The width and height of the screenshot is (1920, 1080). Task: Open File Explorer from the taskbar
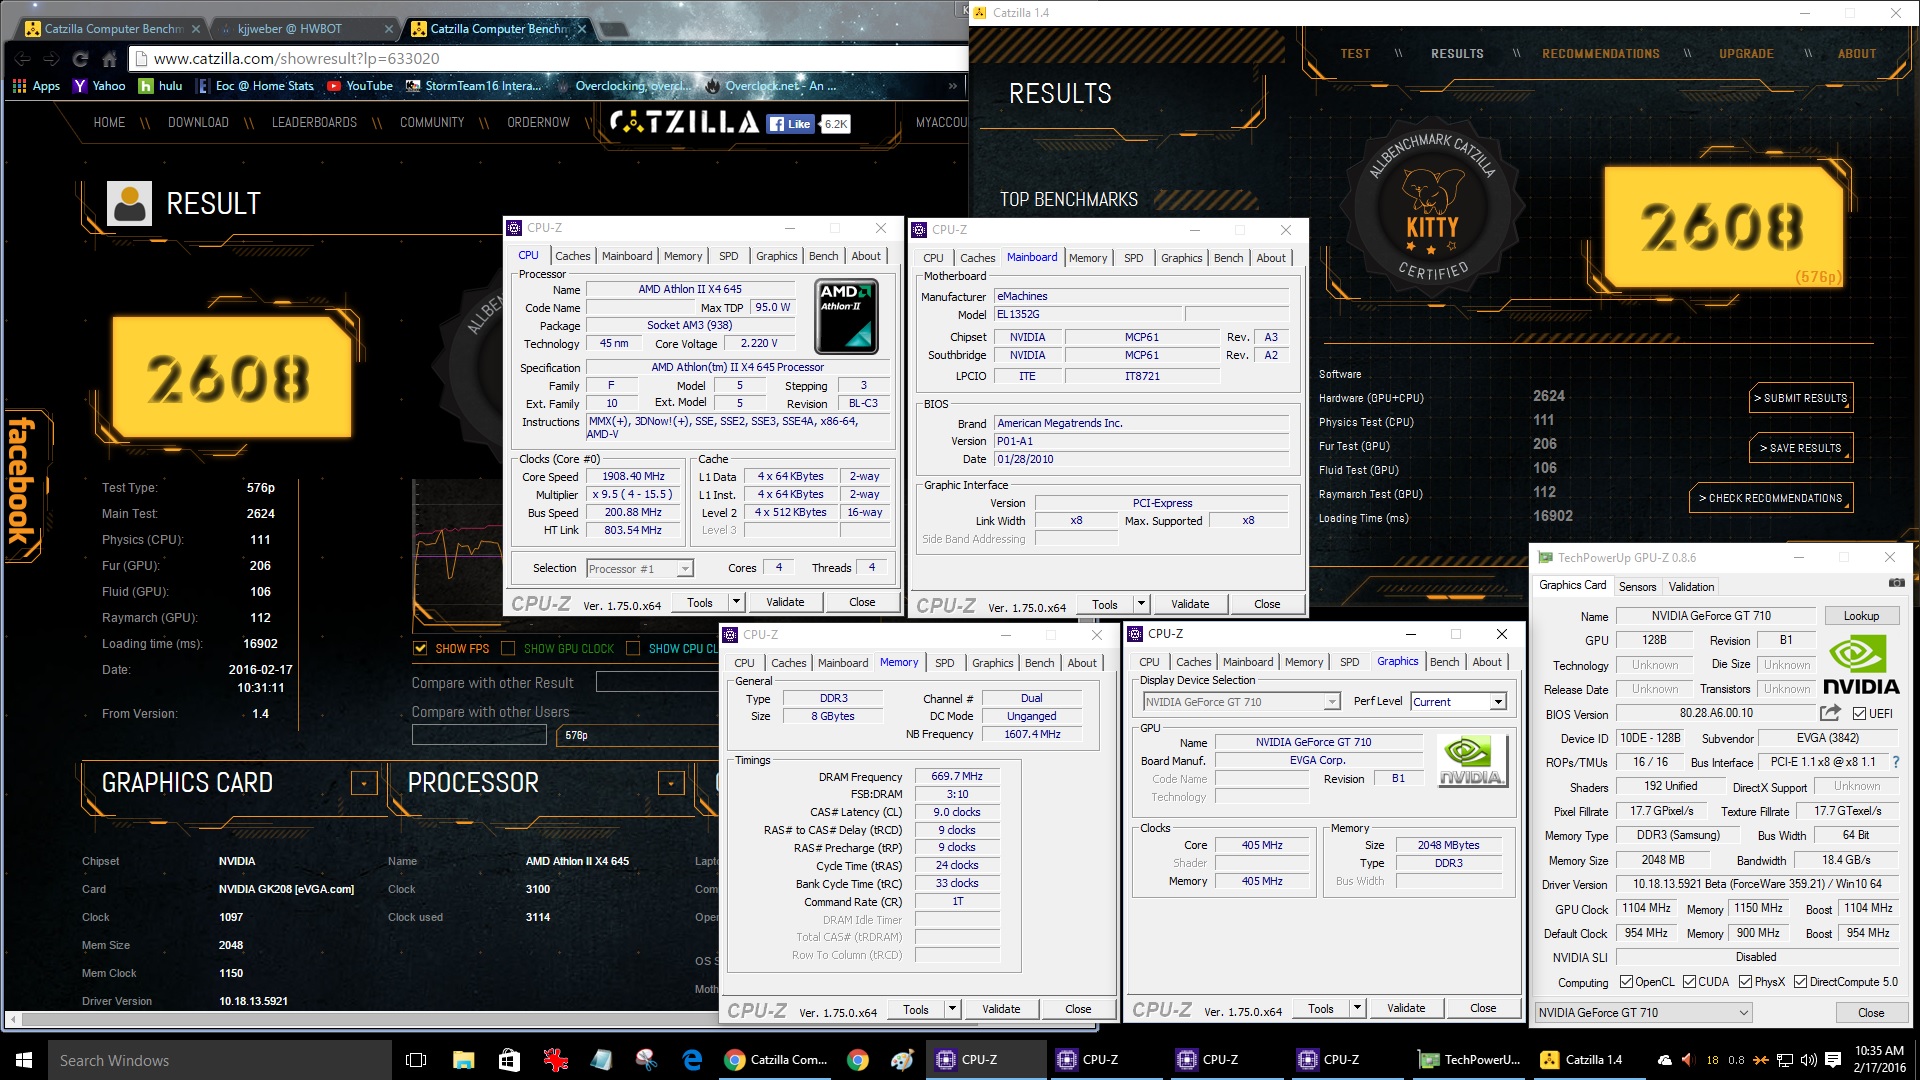[x=463, y=1060]
